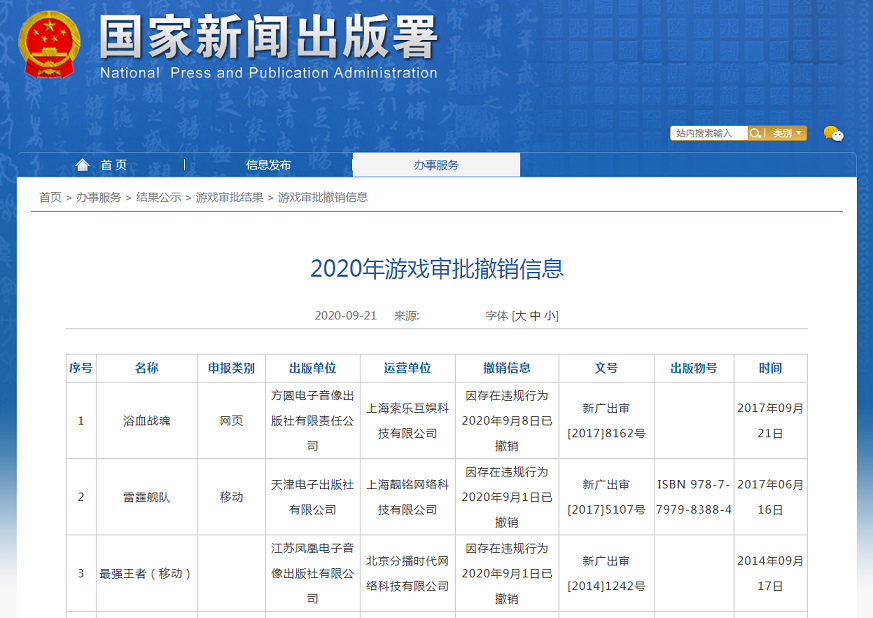Click the 来源 label

tap(406, 316)
